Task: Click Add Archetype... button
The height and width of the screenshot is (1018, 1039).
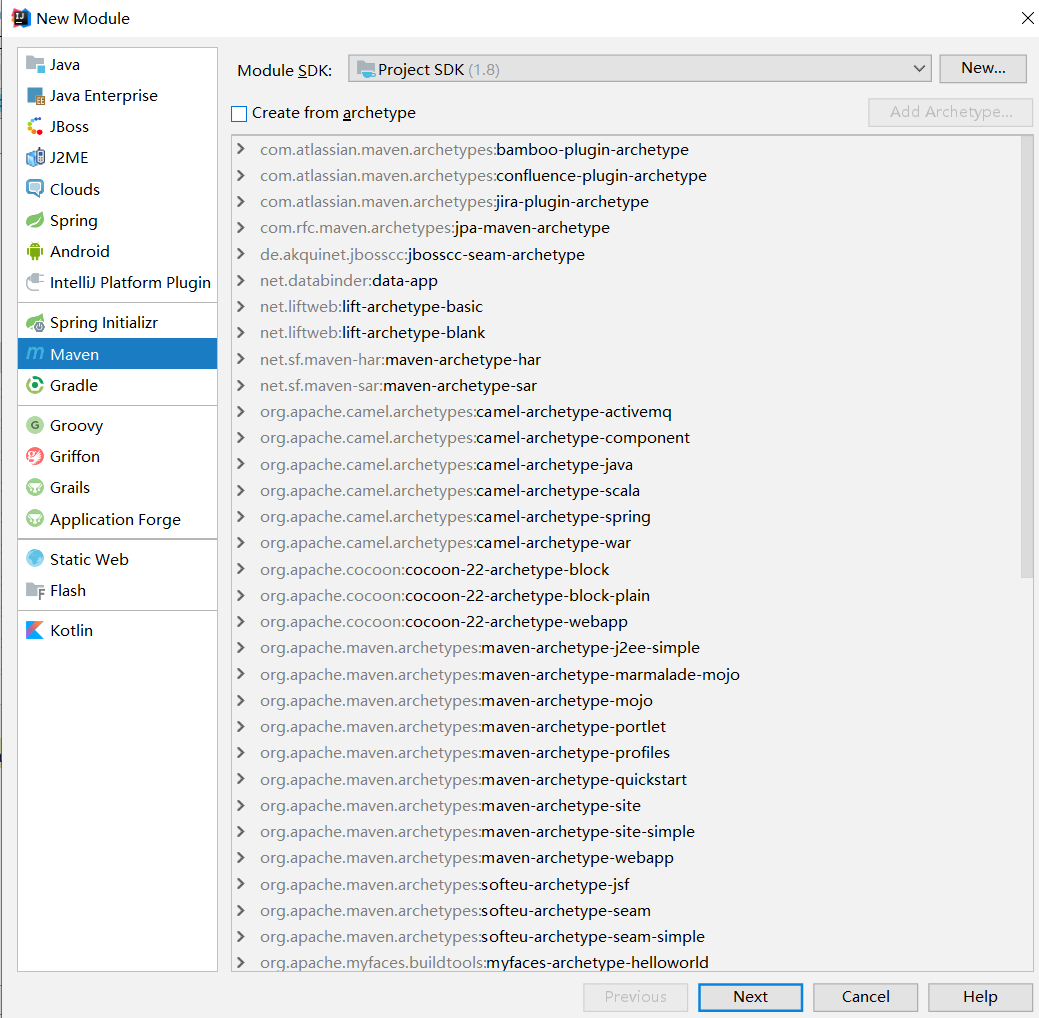Action: (951, 112)
